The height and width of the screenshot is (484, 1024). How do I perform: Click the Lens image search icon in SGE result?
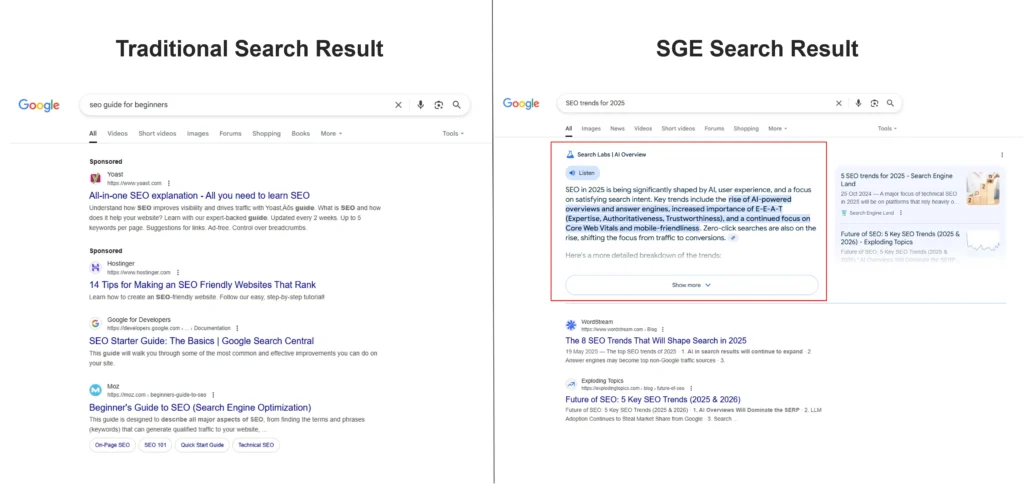874,103
